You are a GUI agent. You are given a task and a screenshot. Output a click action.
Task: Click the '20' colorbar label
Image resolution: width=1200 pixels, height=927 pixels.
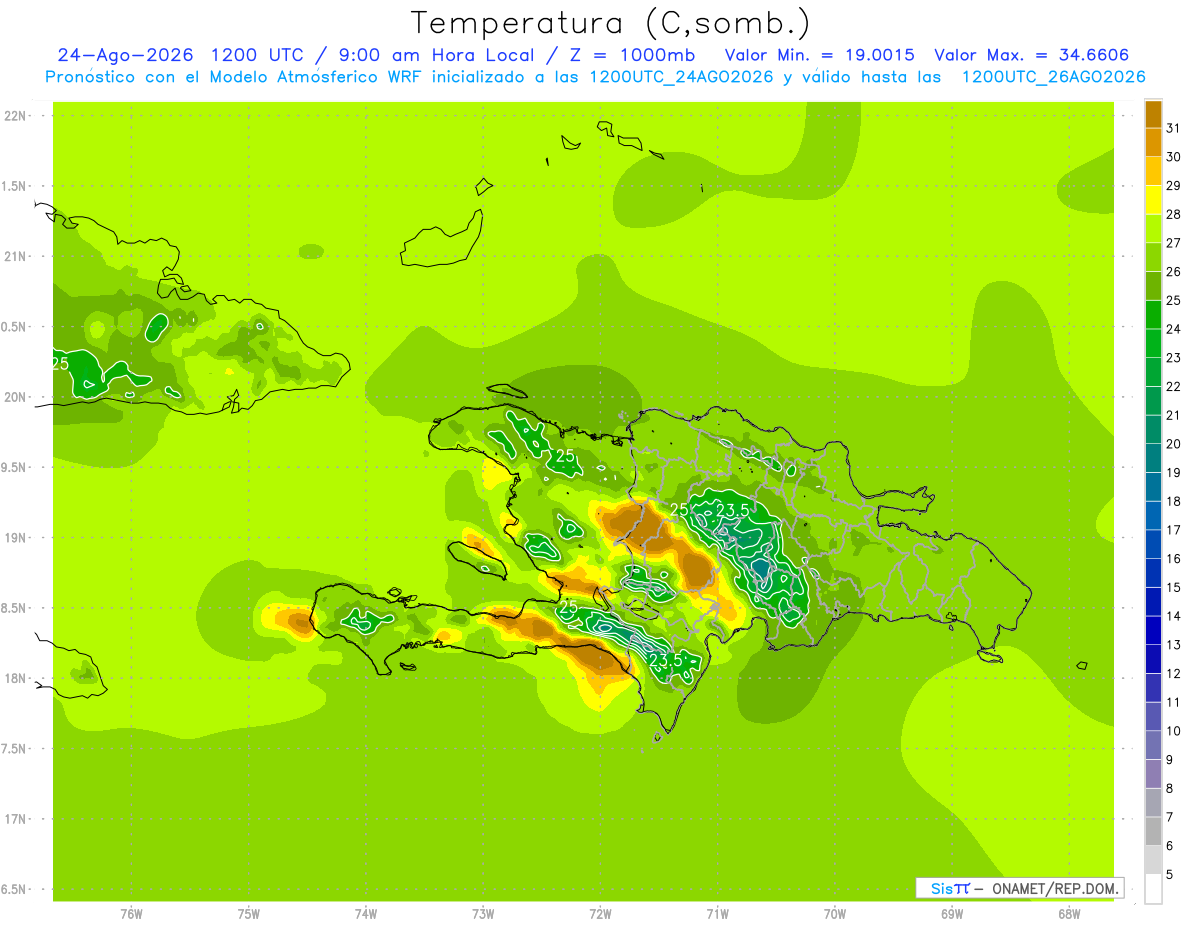tap(1173, 444)
